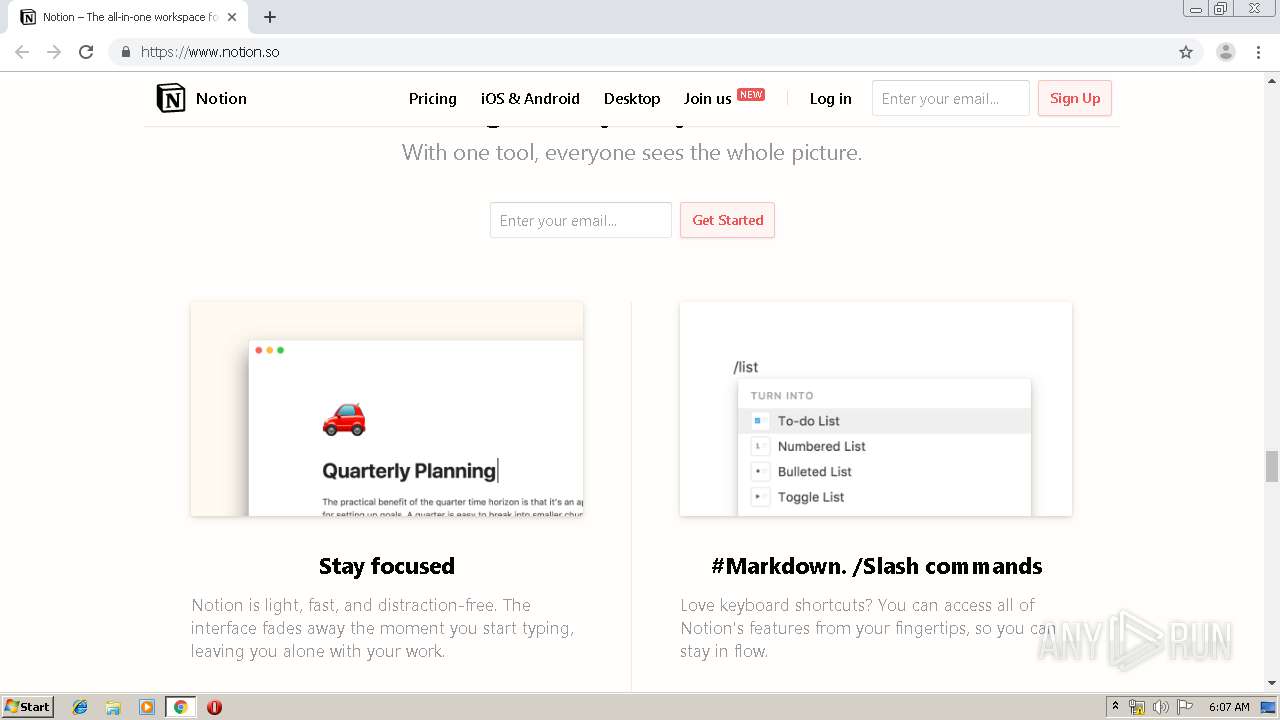Click the browser forward arrow
This screenshot has height=720, width=1280.
[x=54, y=52]
